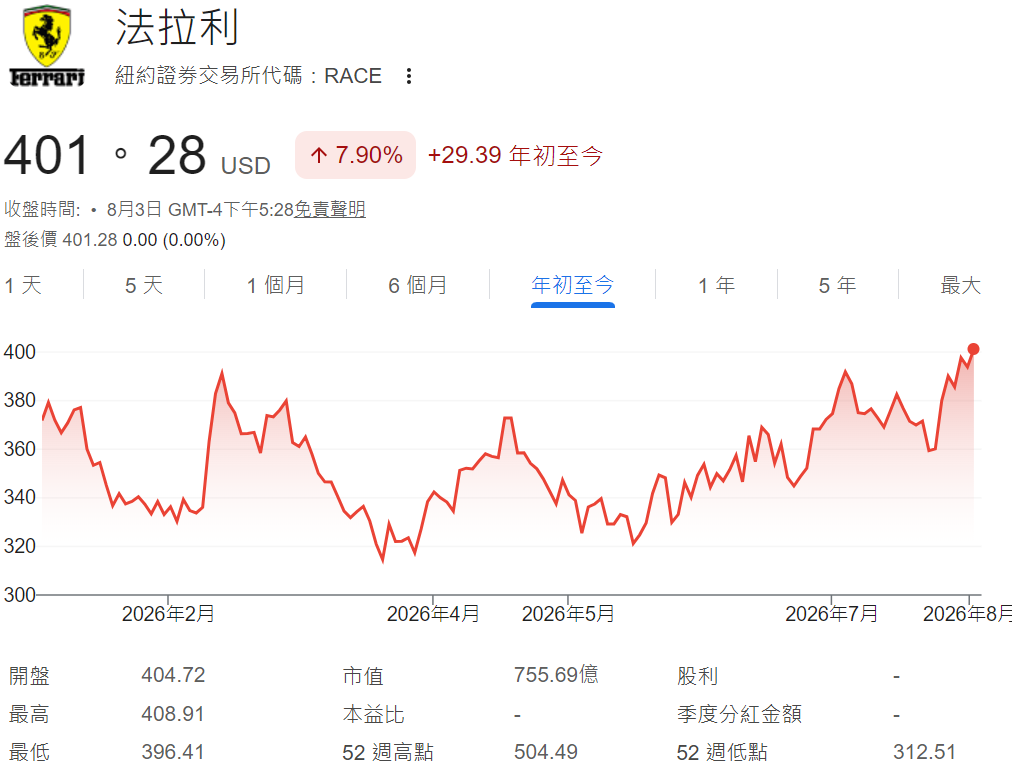The width and height of the screenshot is (1012, 766).
Task: Click the stock code text RACE
Action: click(x=353, y=76)
